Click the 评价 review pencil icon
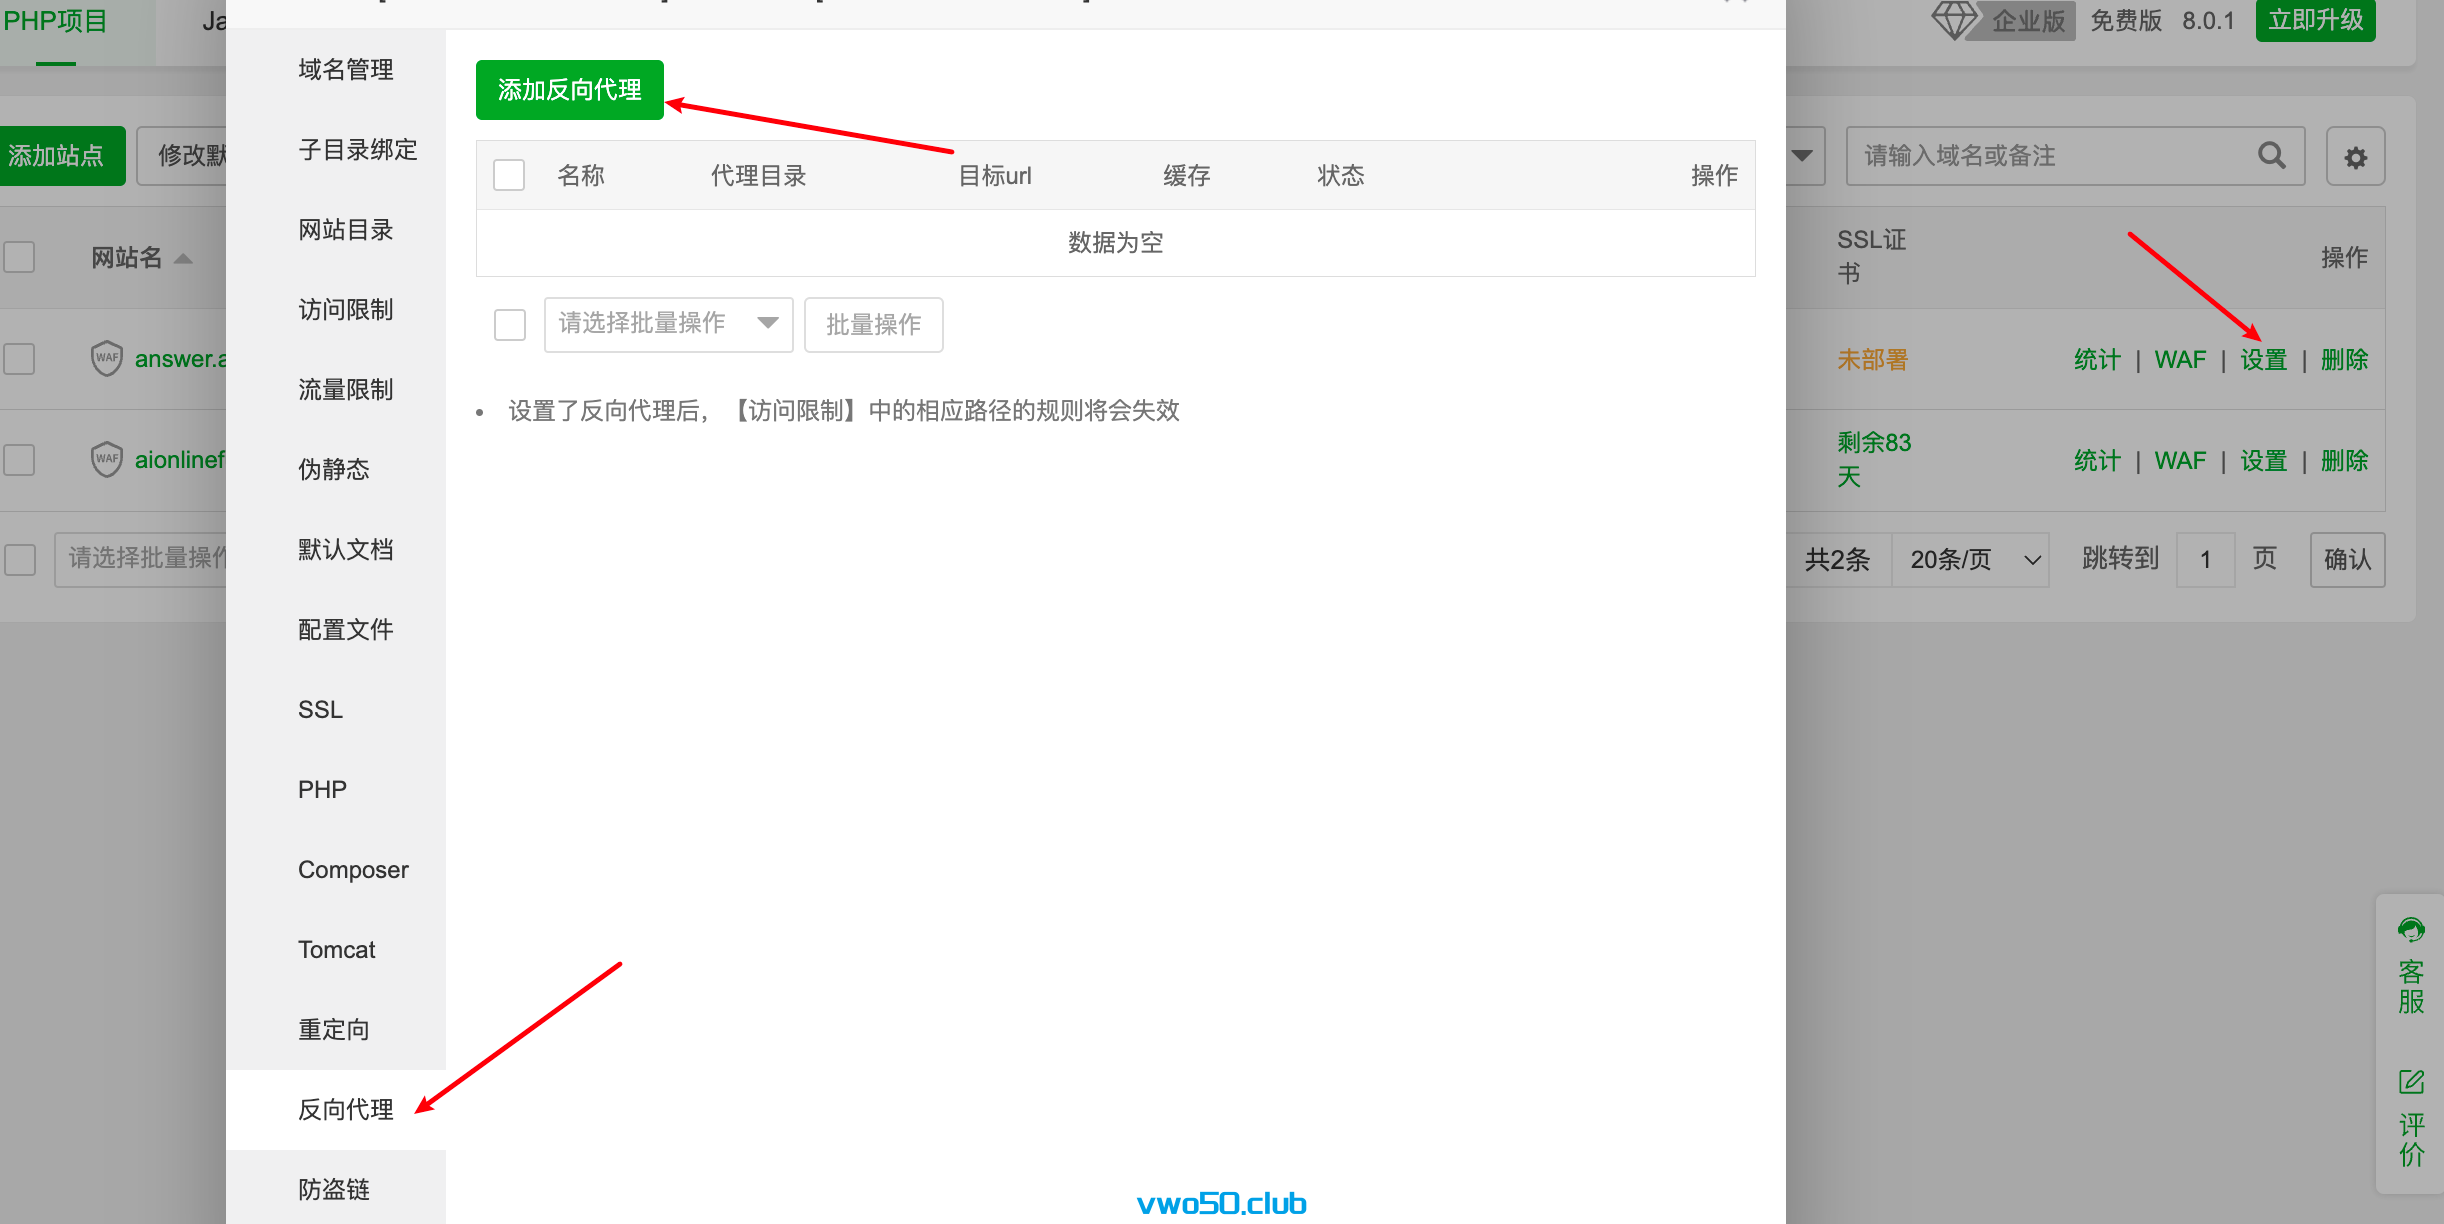 [x=2411, y=1082]
